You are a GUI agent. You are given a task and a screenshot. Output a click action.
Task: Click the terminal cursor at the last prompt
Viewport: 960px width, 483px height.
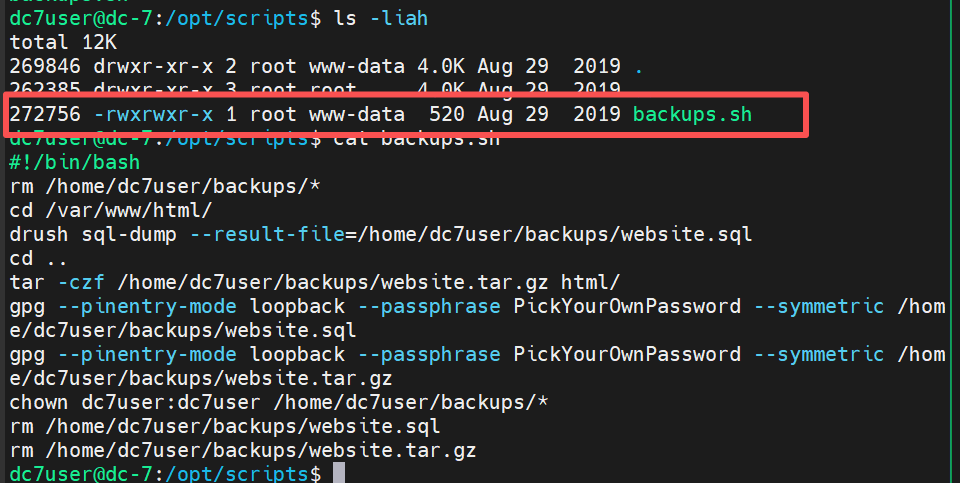click(339, 473)
